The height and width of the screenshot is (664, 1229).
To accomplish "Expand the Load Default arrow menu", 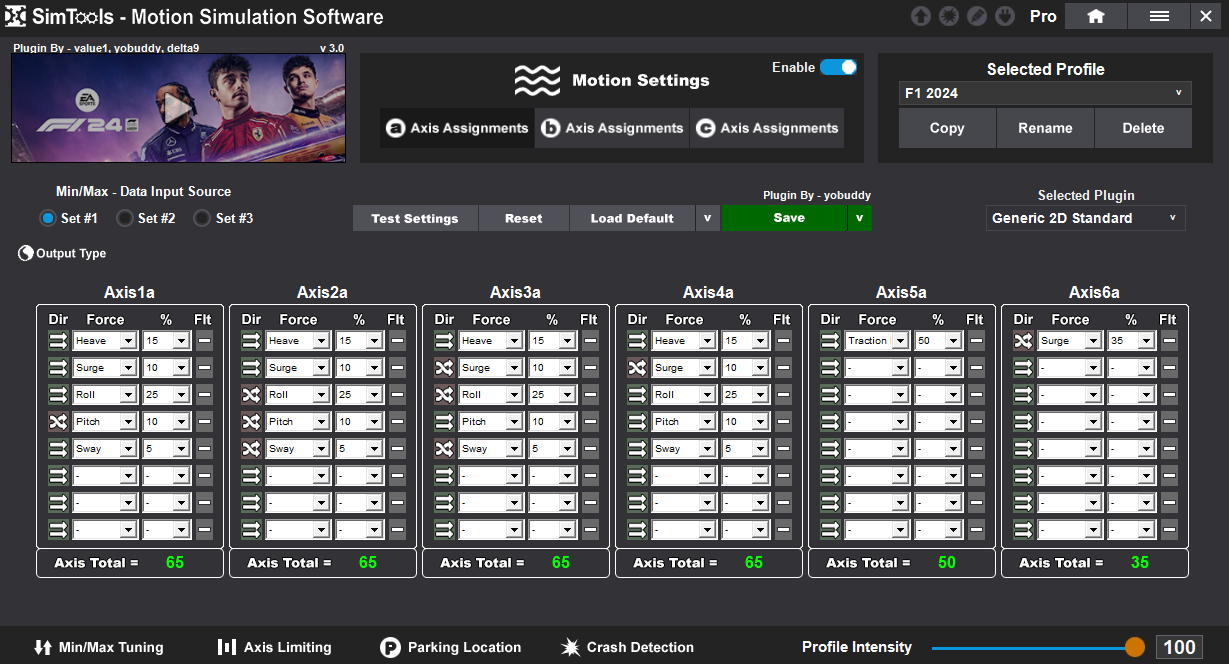I will click(x=708, y=218).
